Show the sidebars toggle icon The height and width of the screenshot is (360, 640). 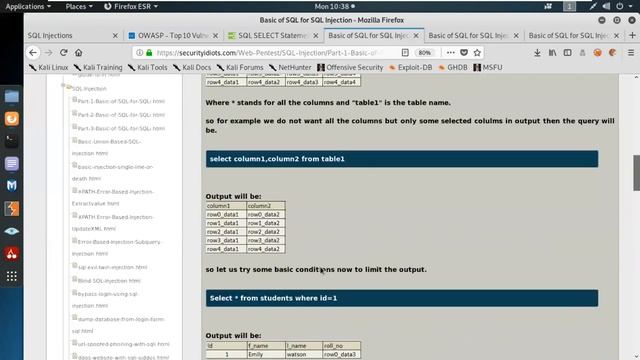567,53
